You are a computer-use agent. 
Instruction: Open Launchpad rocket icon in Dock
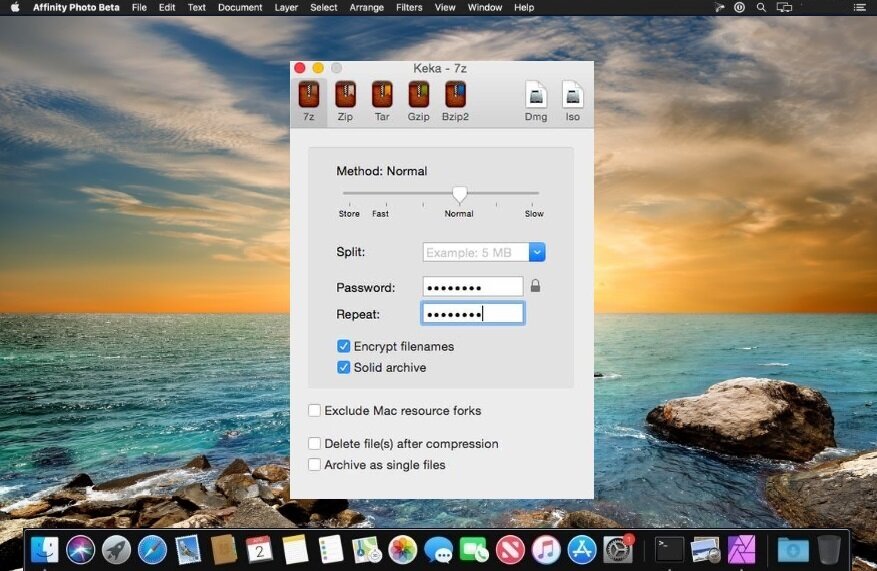point(116,549)
